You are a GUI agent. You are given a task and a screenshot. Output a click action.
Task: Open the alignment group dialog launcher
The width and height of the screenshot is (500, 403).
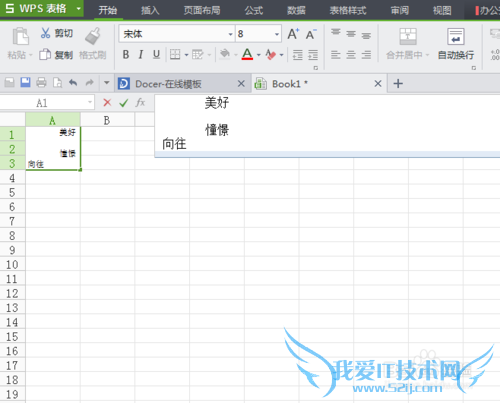pyautogui.click(x=474, y=68)
